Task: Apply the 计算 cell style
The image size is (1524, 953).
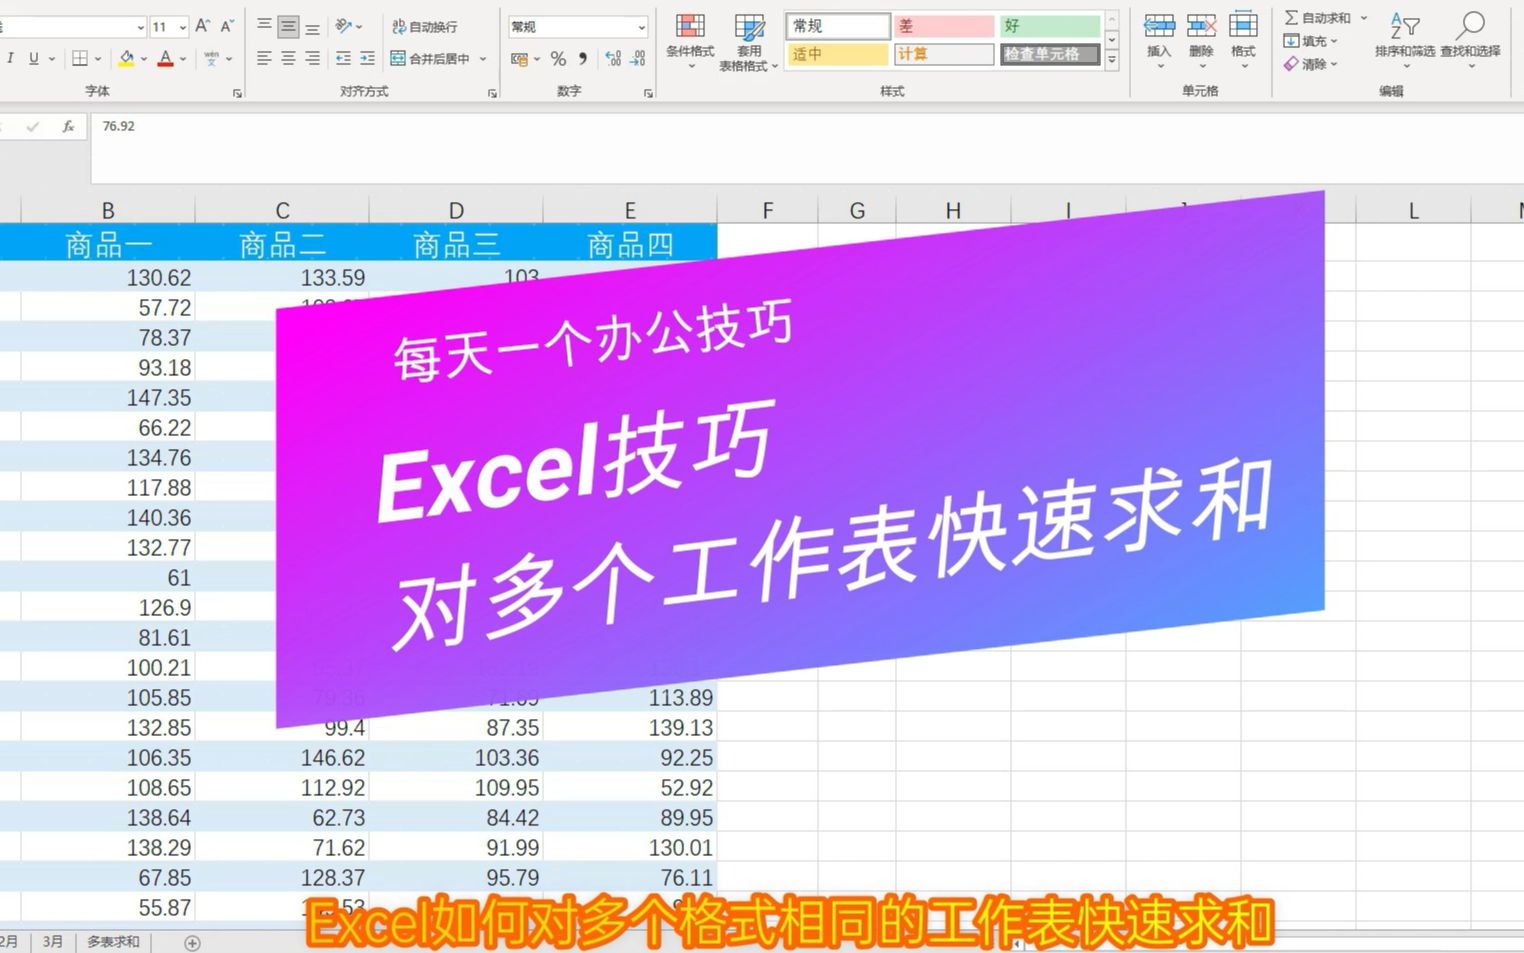Action: (944, 54)
